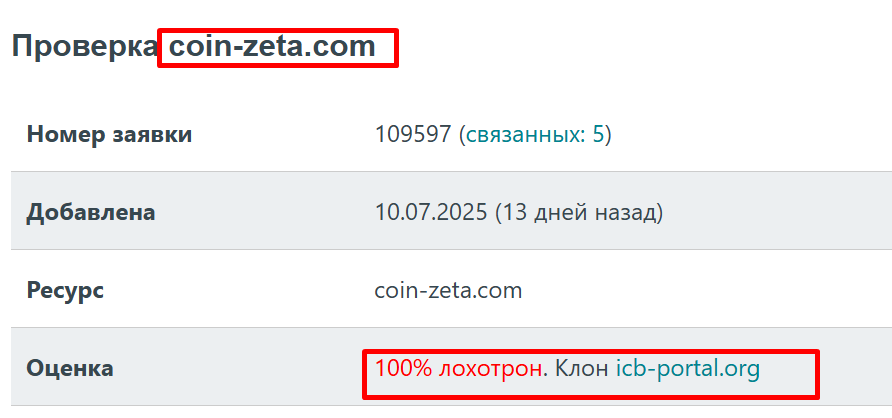Screen dimensions: 892x418
Task: Click coin-zeta.com in the page heading
Action: point(272,46)
